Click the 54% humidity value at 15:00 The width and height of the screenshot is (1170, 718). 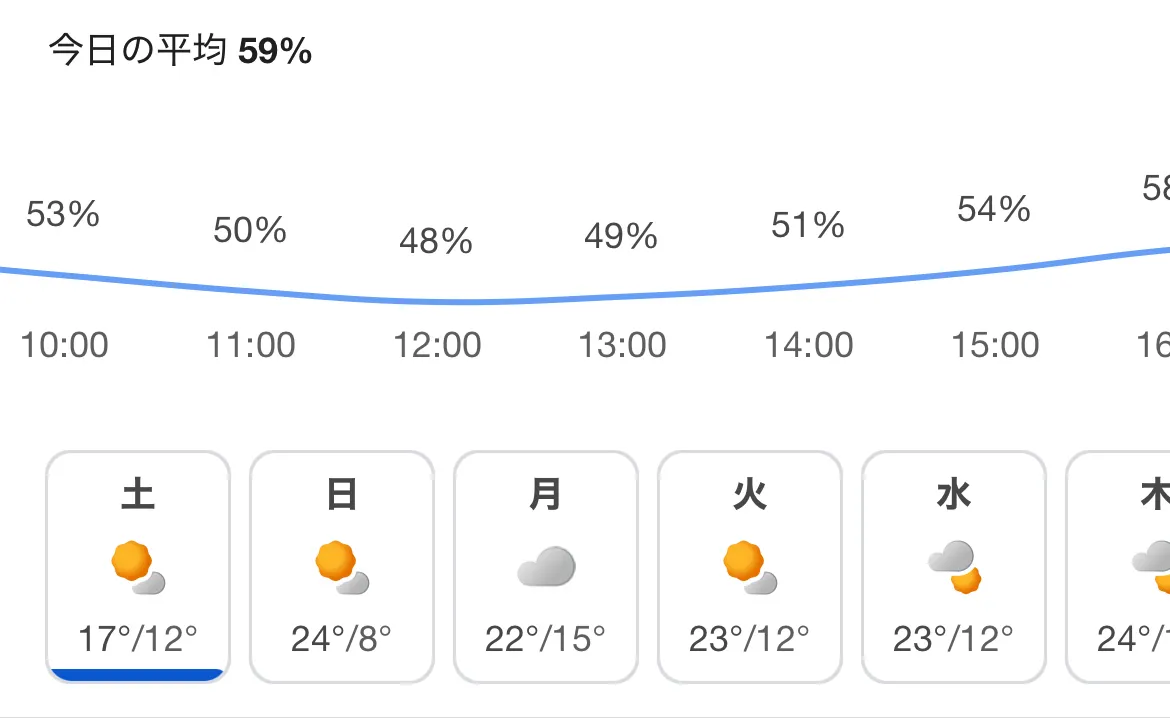(x=994, y=209)
